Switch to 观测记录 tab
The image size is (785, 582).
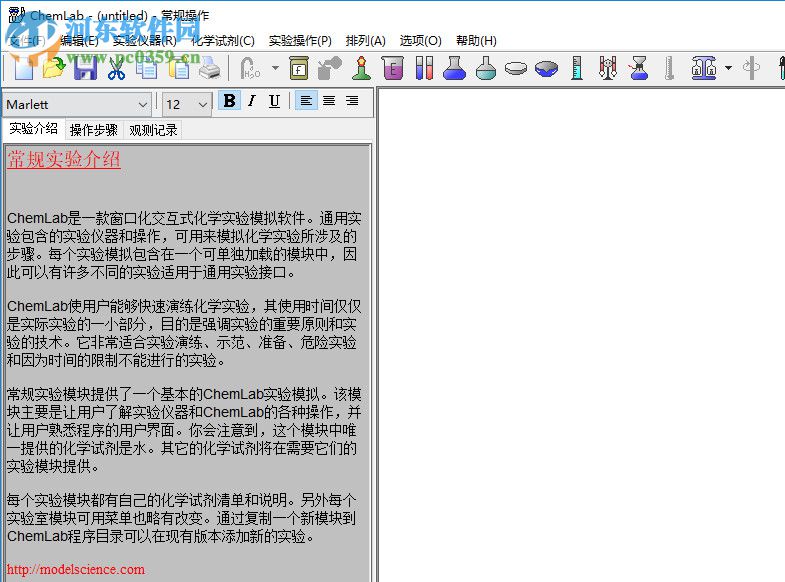click(x=153, y=130)
